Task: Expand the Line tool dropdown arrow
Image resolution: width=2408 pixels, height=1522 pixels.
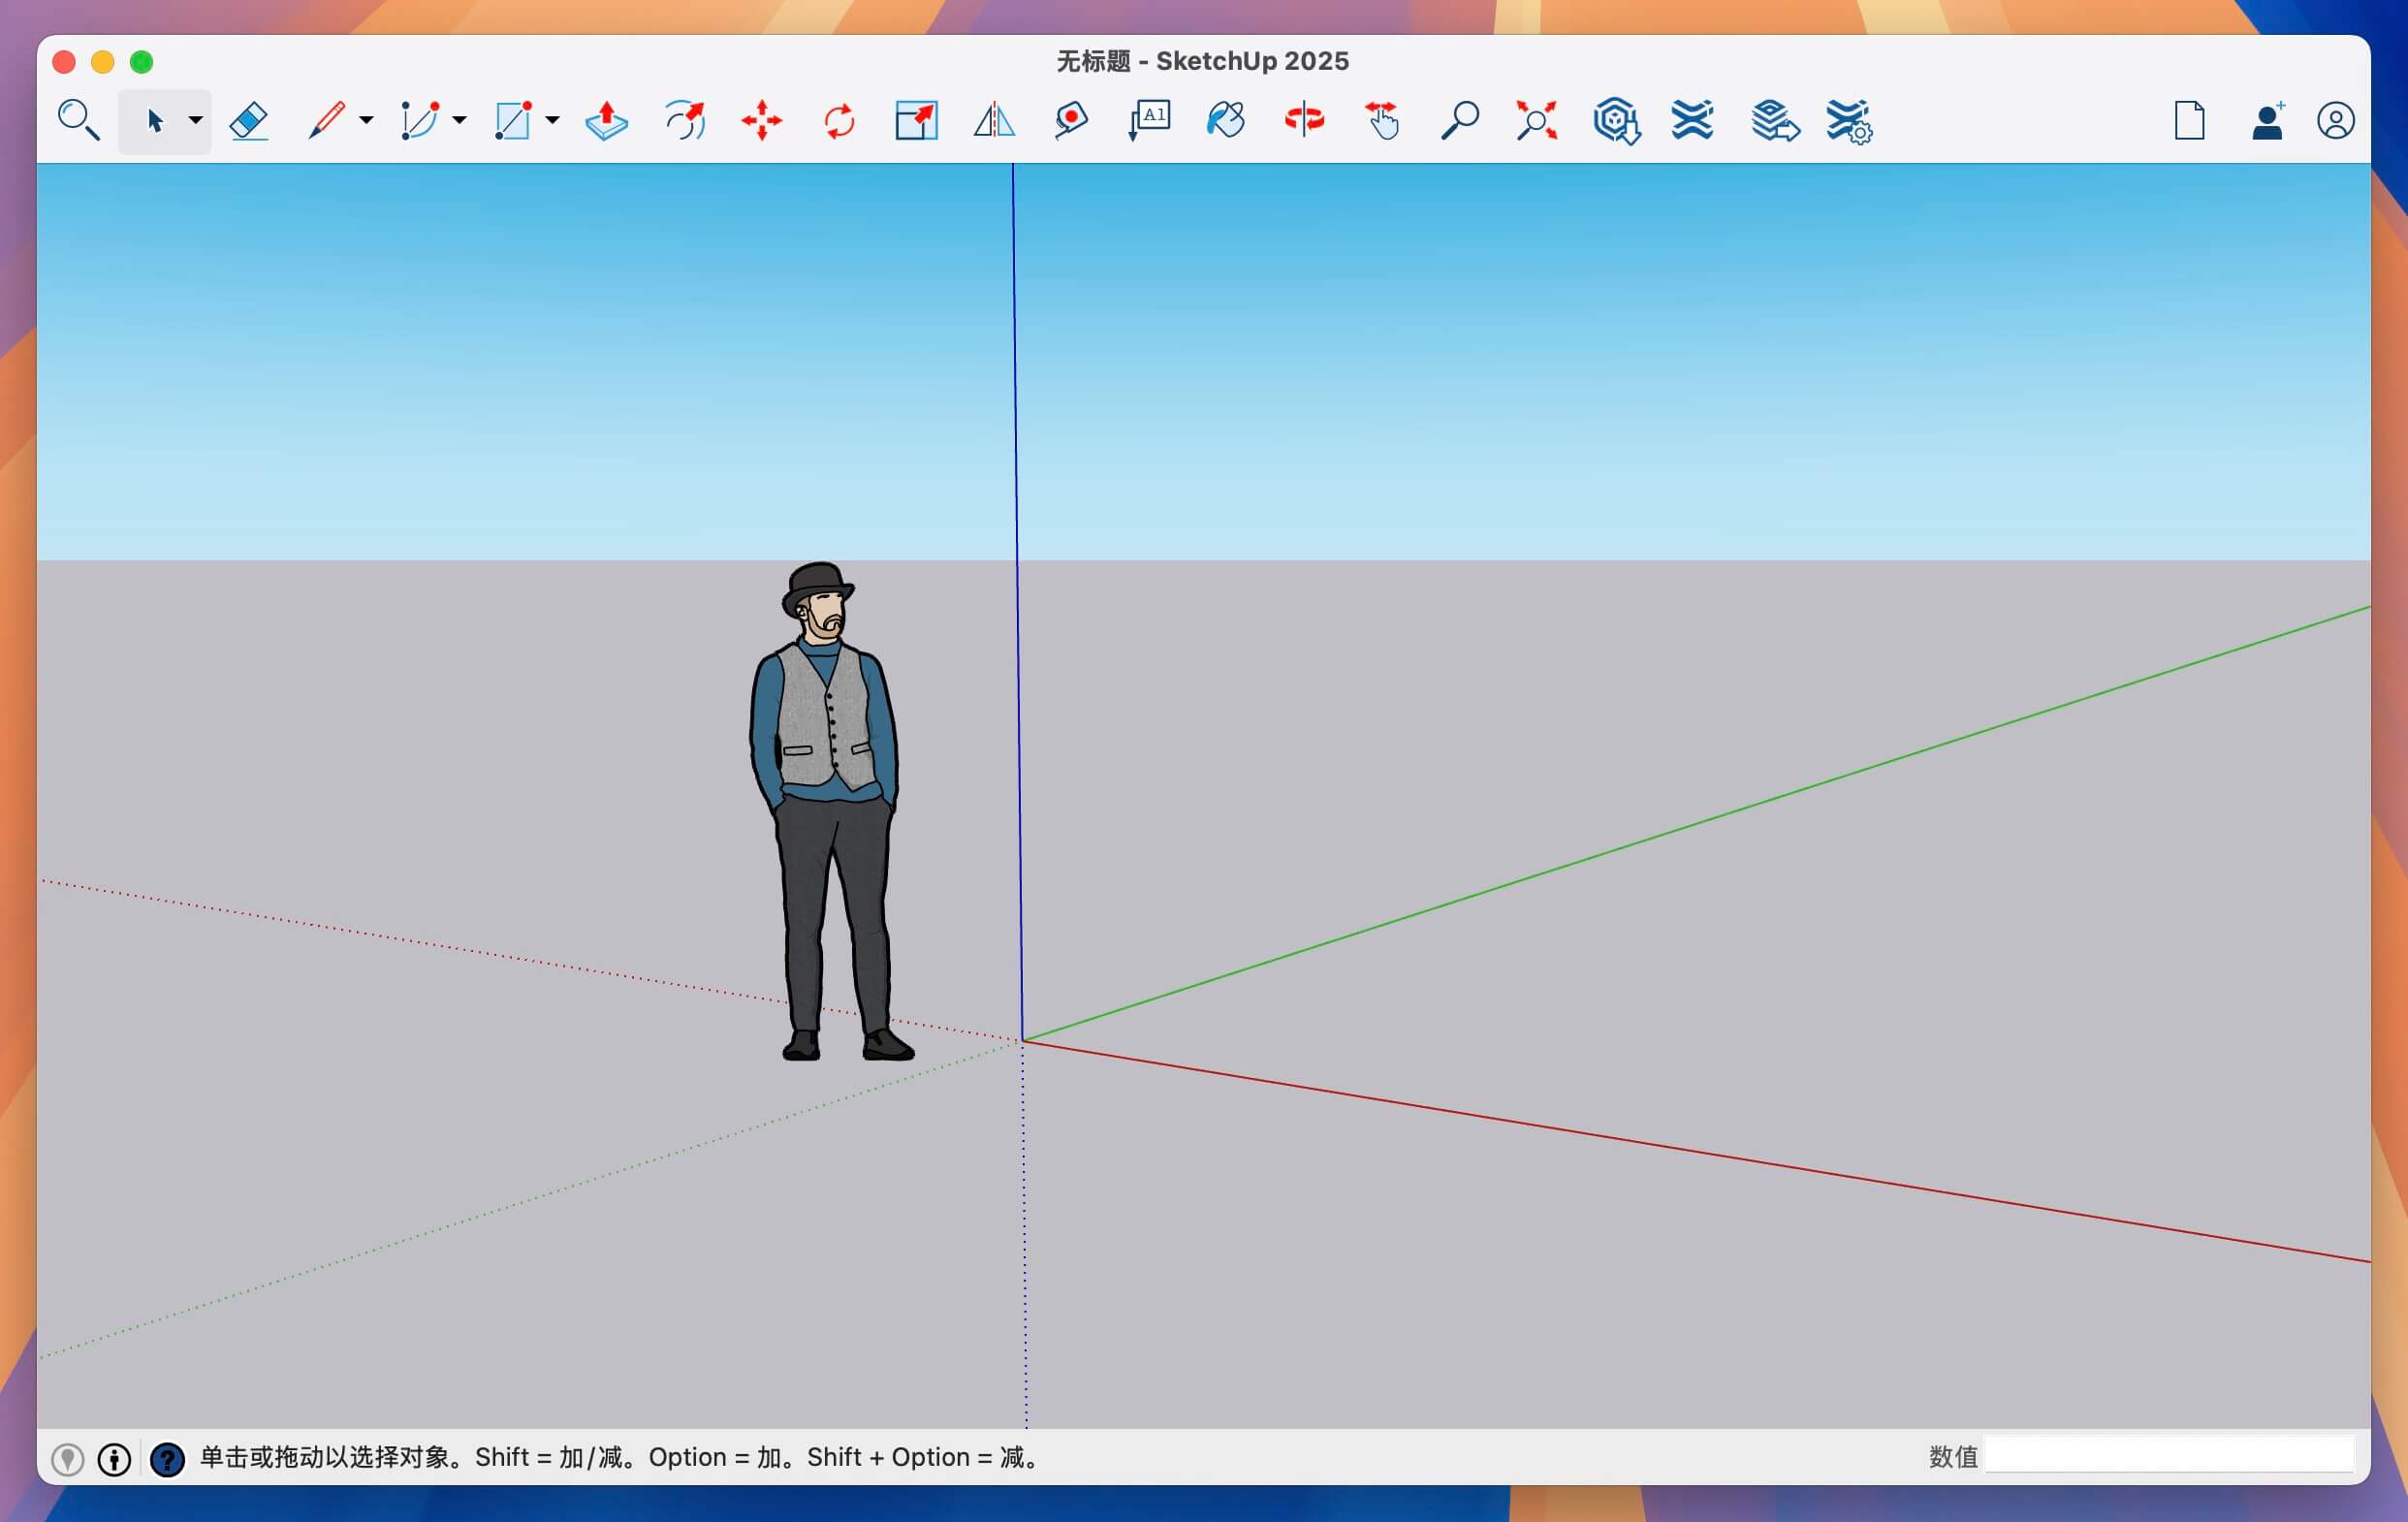Action: [x=366, y=121]
